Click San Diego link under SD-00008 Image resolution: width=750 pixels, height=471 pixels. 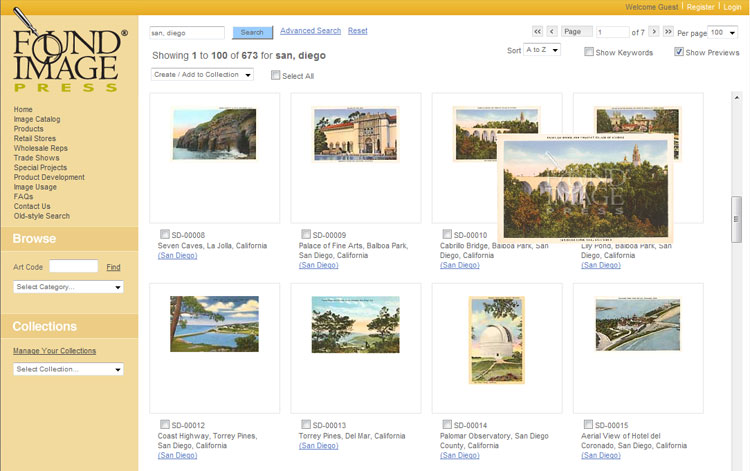tap(177, 255)
